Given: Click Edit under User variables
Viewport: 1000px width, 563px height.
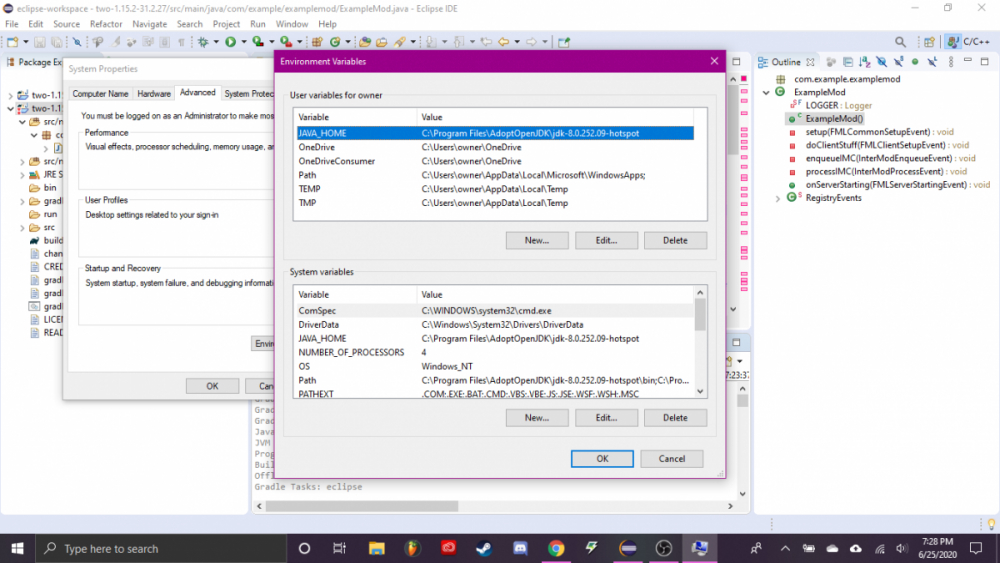Looking at the screenshot, I should 606,240.
